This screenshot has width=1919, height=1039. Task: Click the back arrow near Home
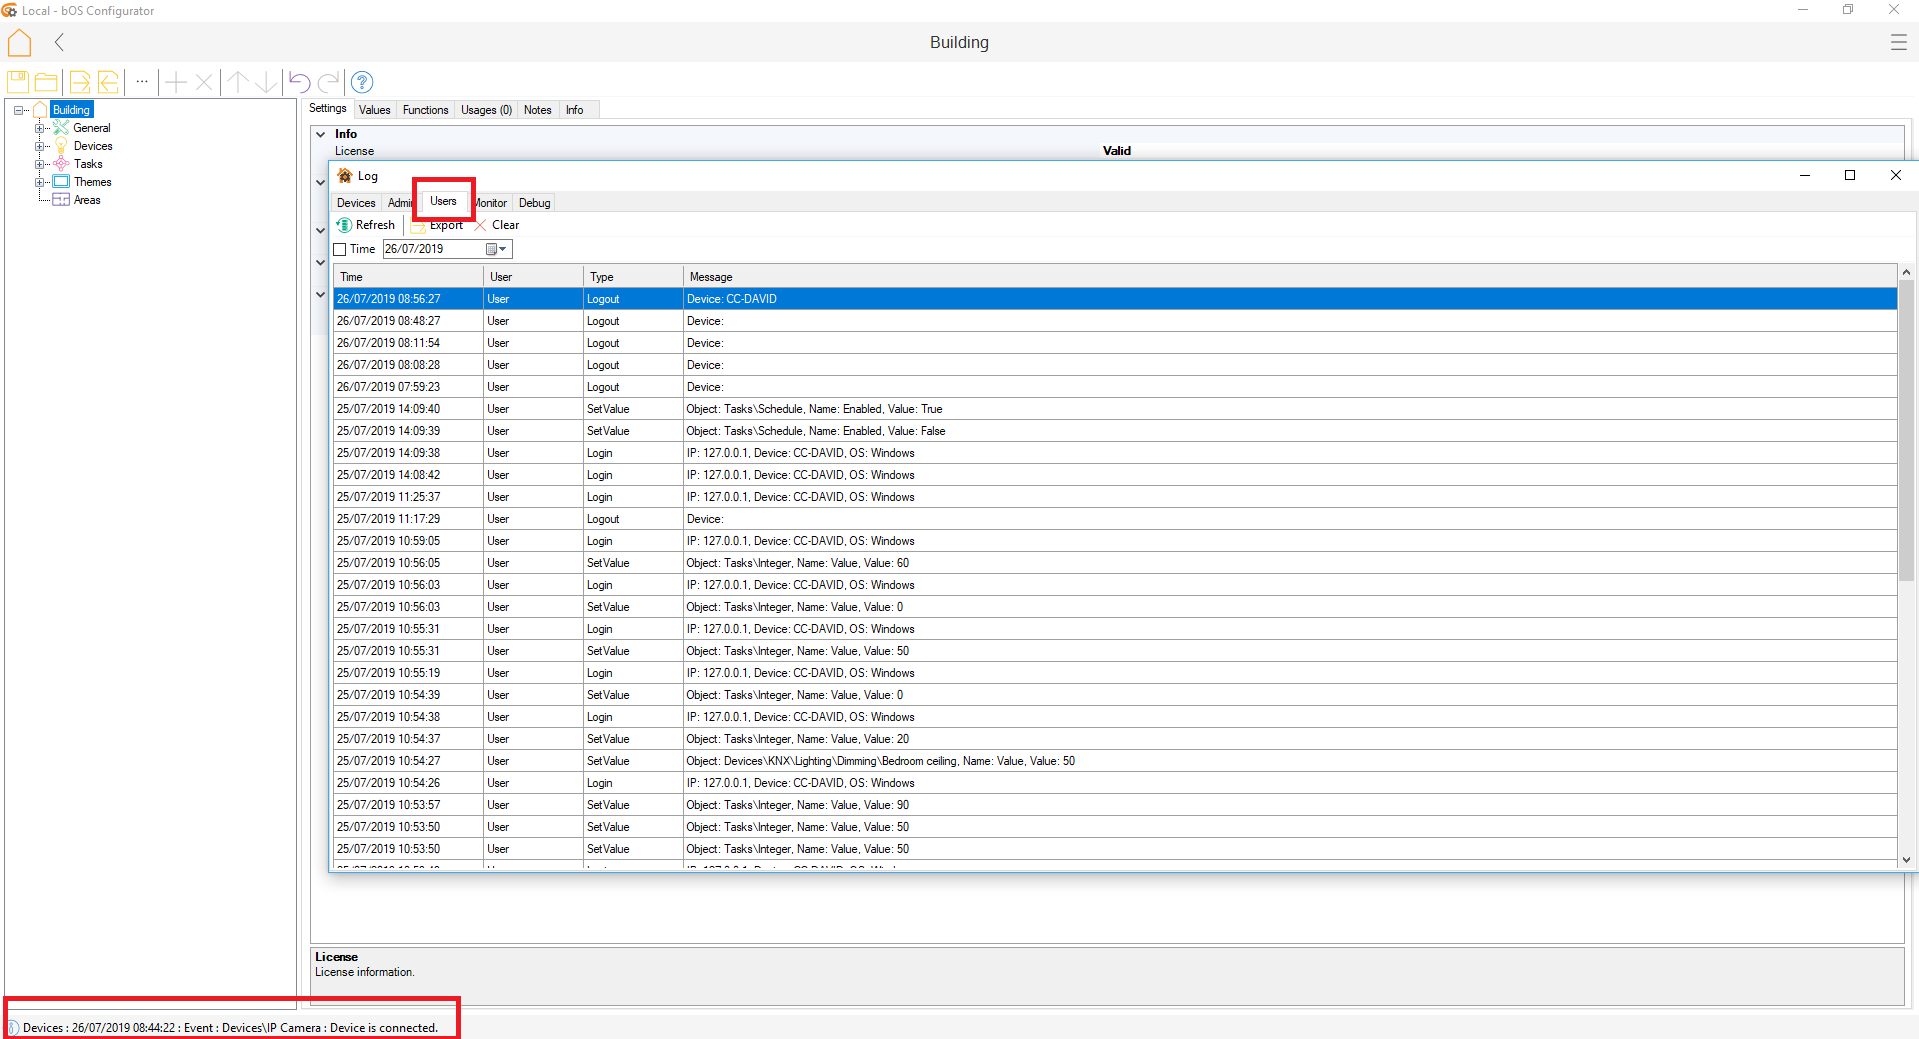[x=59, y=42]
